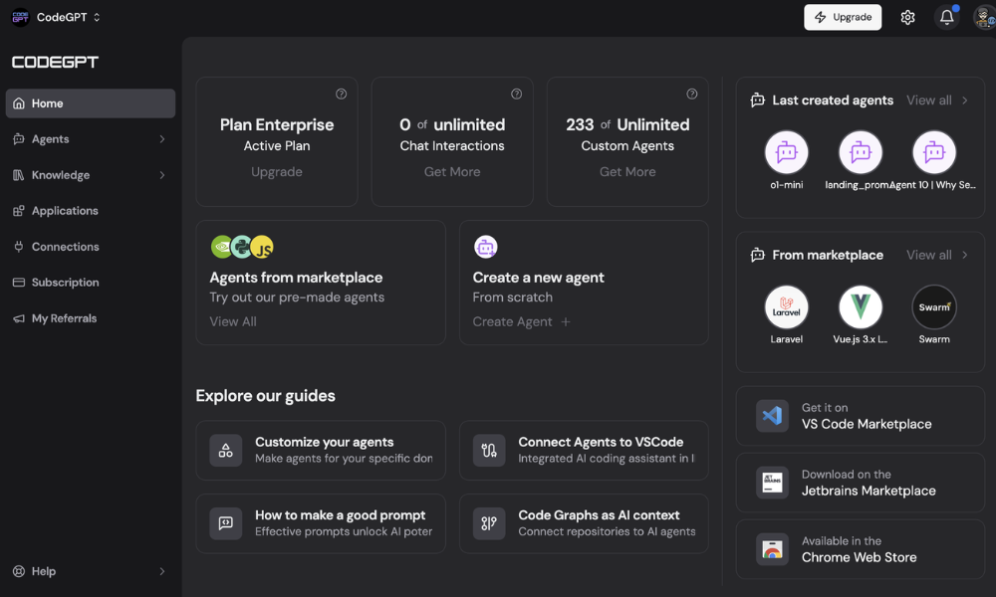Expand the Knowledge sidebar section
996x597 pixels.
coord(90,174)
